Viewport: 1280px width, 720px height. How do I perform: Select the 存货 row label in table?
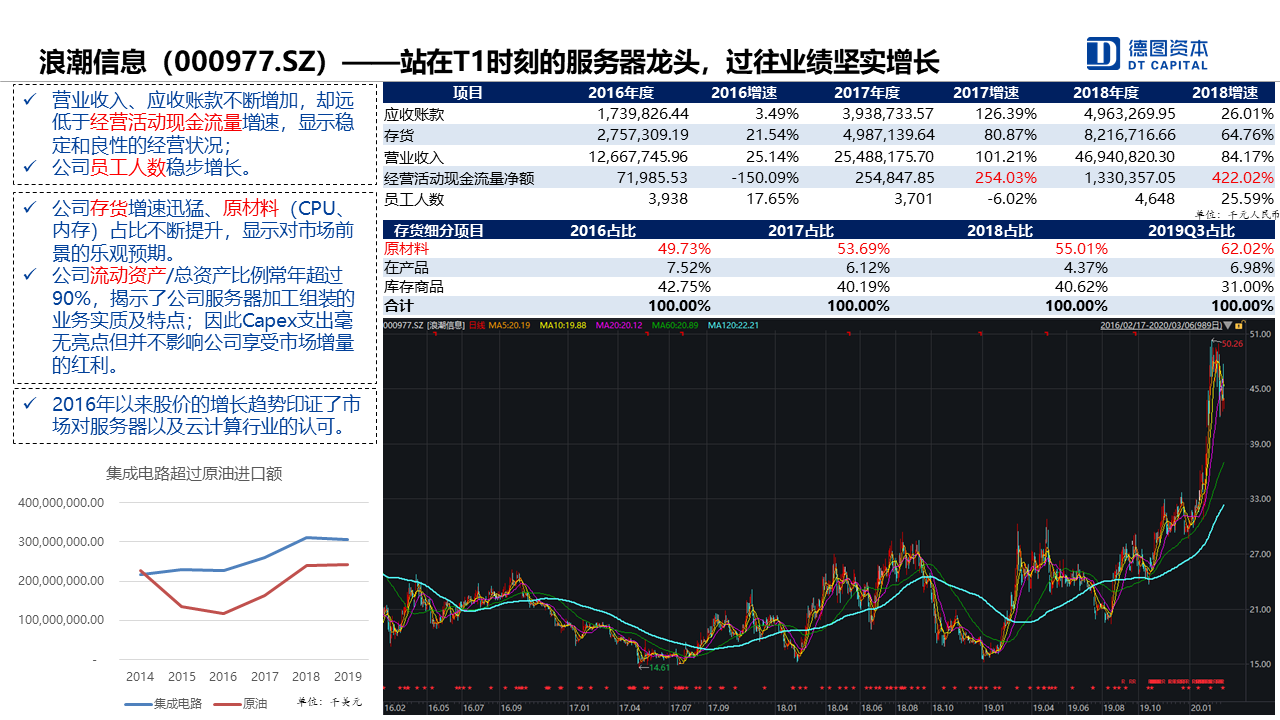tap(400, 134)
